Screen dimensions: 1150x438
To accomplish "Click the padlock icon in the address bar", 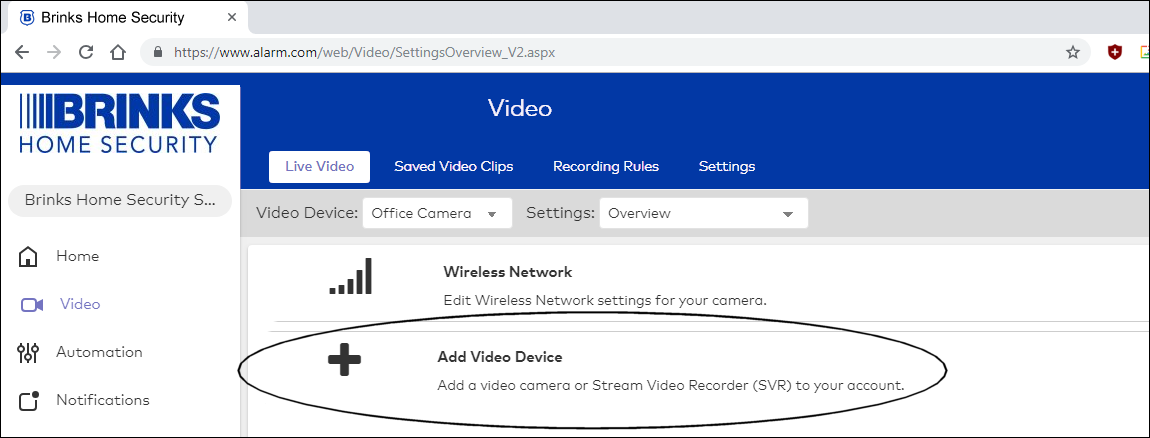I will click(156, 52).
